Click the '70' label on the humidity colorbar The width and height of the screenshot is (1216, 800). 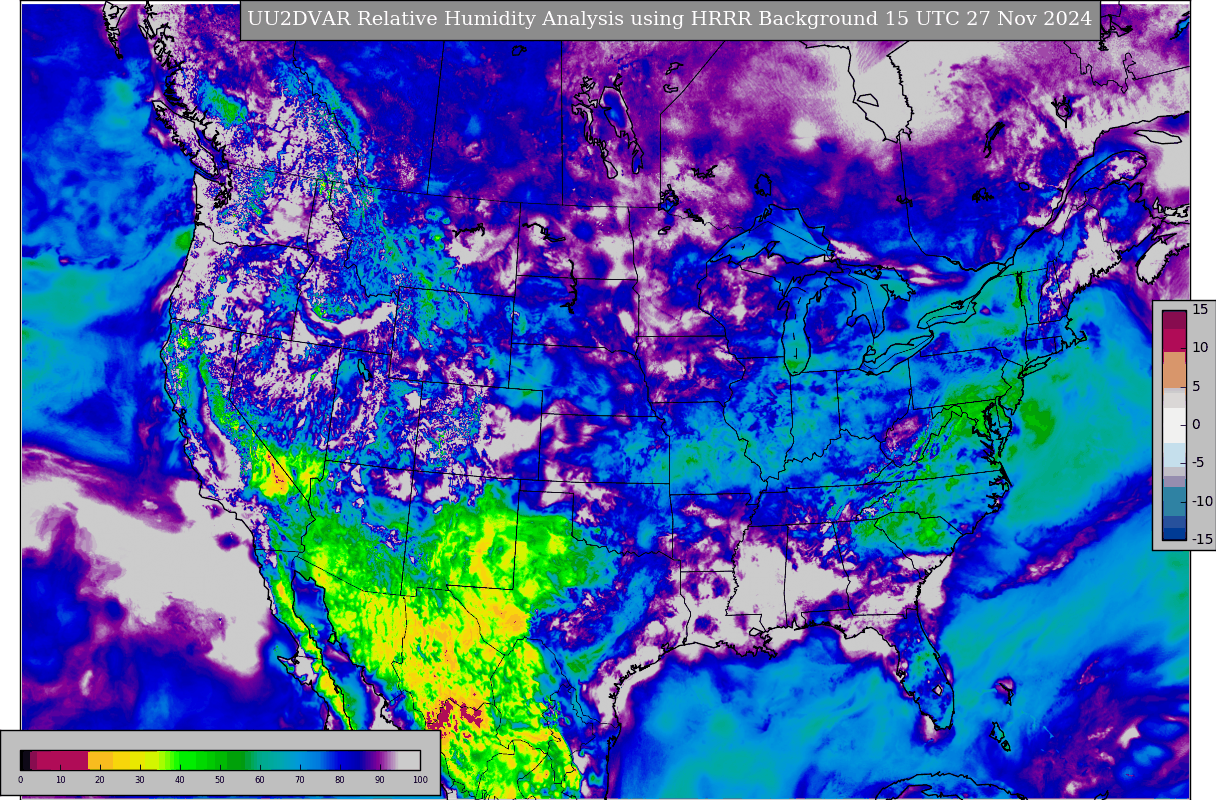[x=300, y=780]
